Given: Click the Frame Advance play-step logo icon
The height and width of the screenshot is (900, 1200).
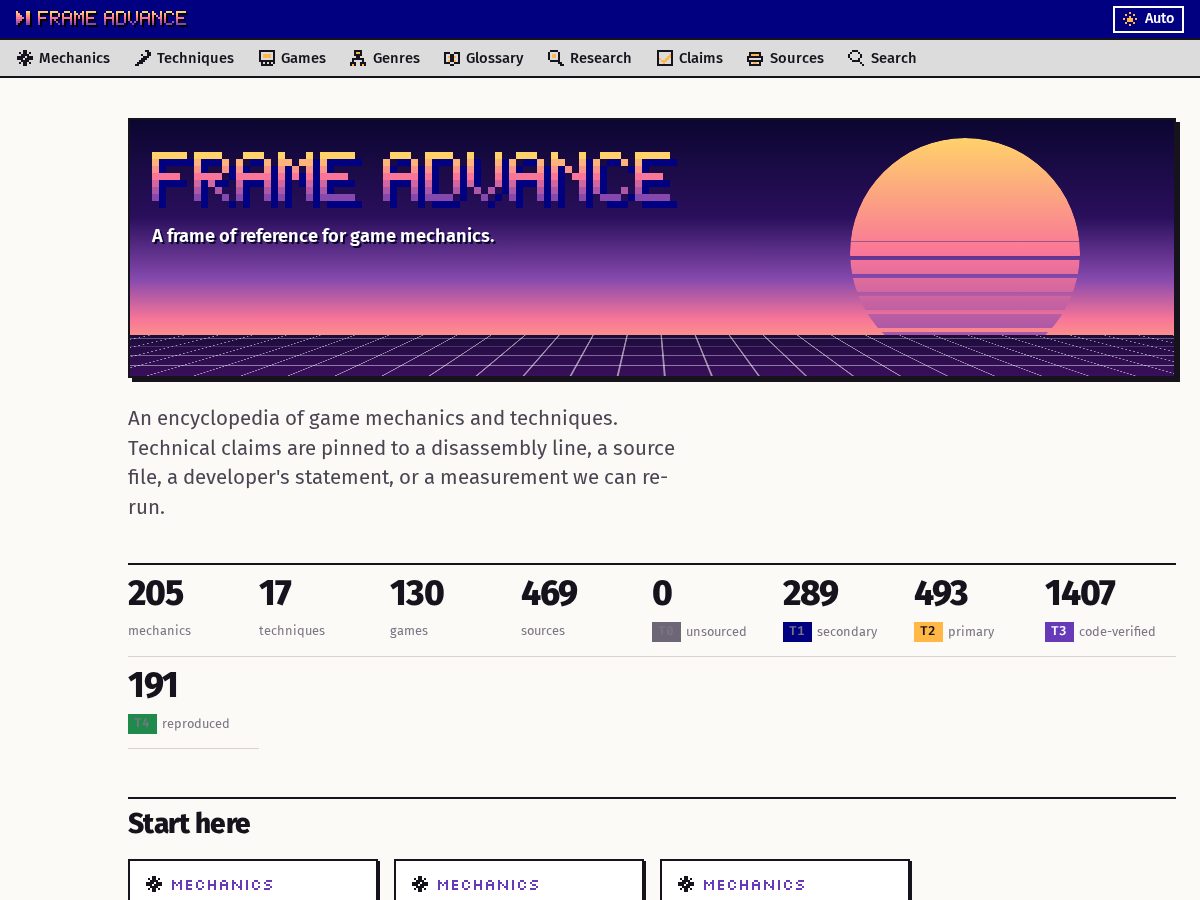Looking at the screenshot, I should 23,18.
